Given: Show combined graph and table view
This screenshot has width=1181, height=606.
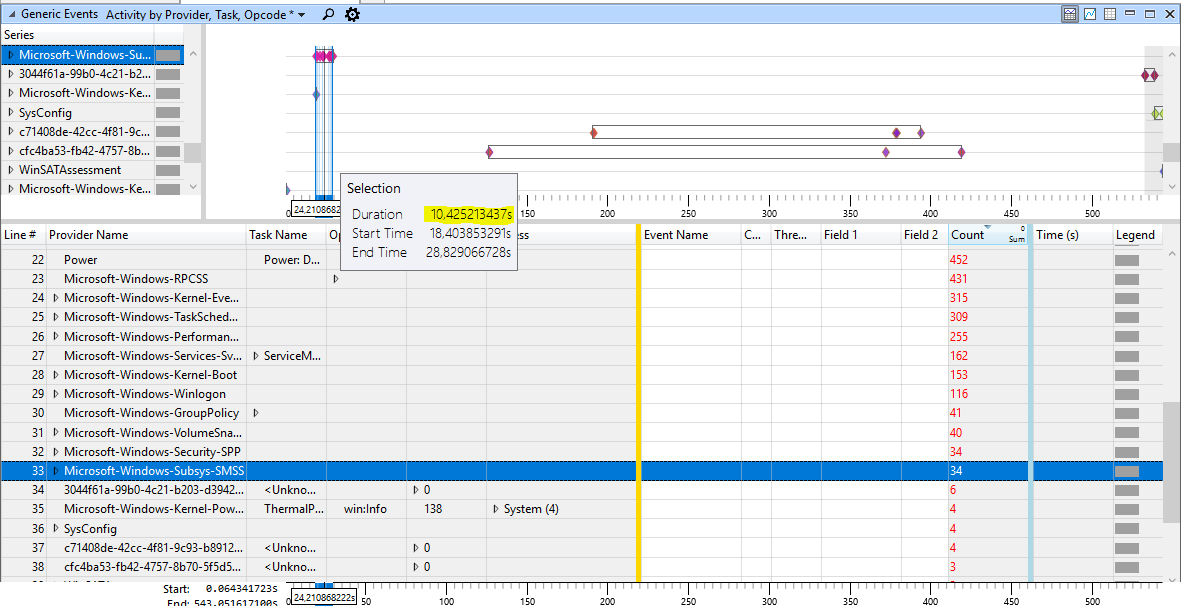Looking at the screenshot, I should coord(1070,14).
